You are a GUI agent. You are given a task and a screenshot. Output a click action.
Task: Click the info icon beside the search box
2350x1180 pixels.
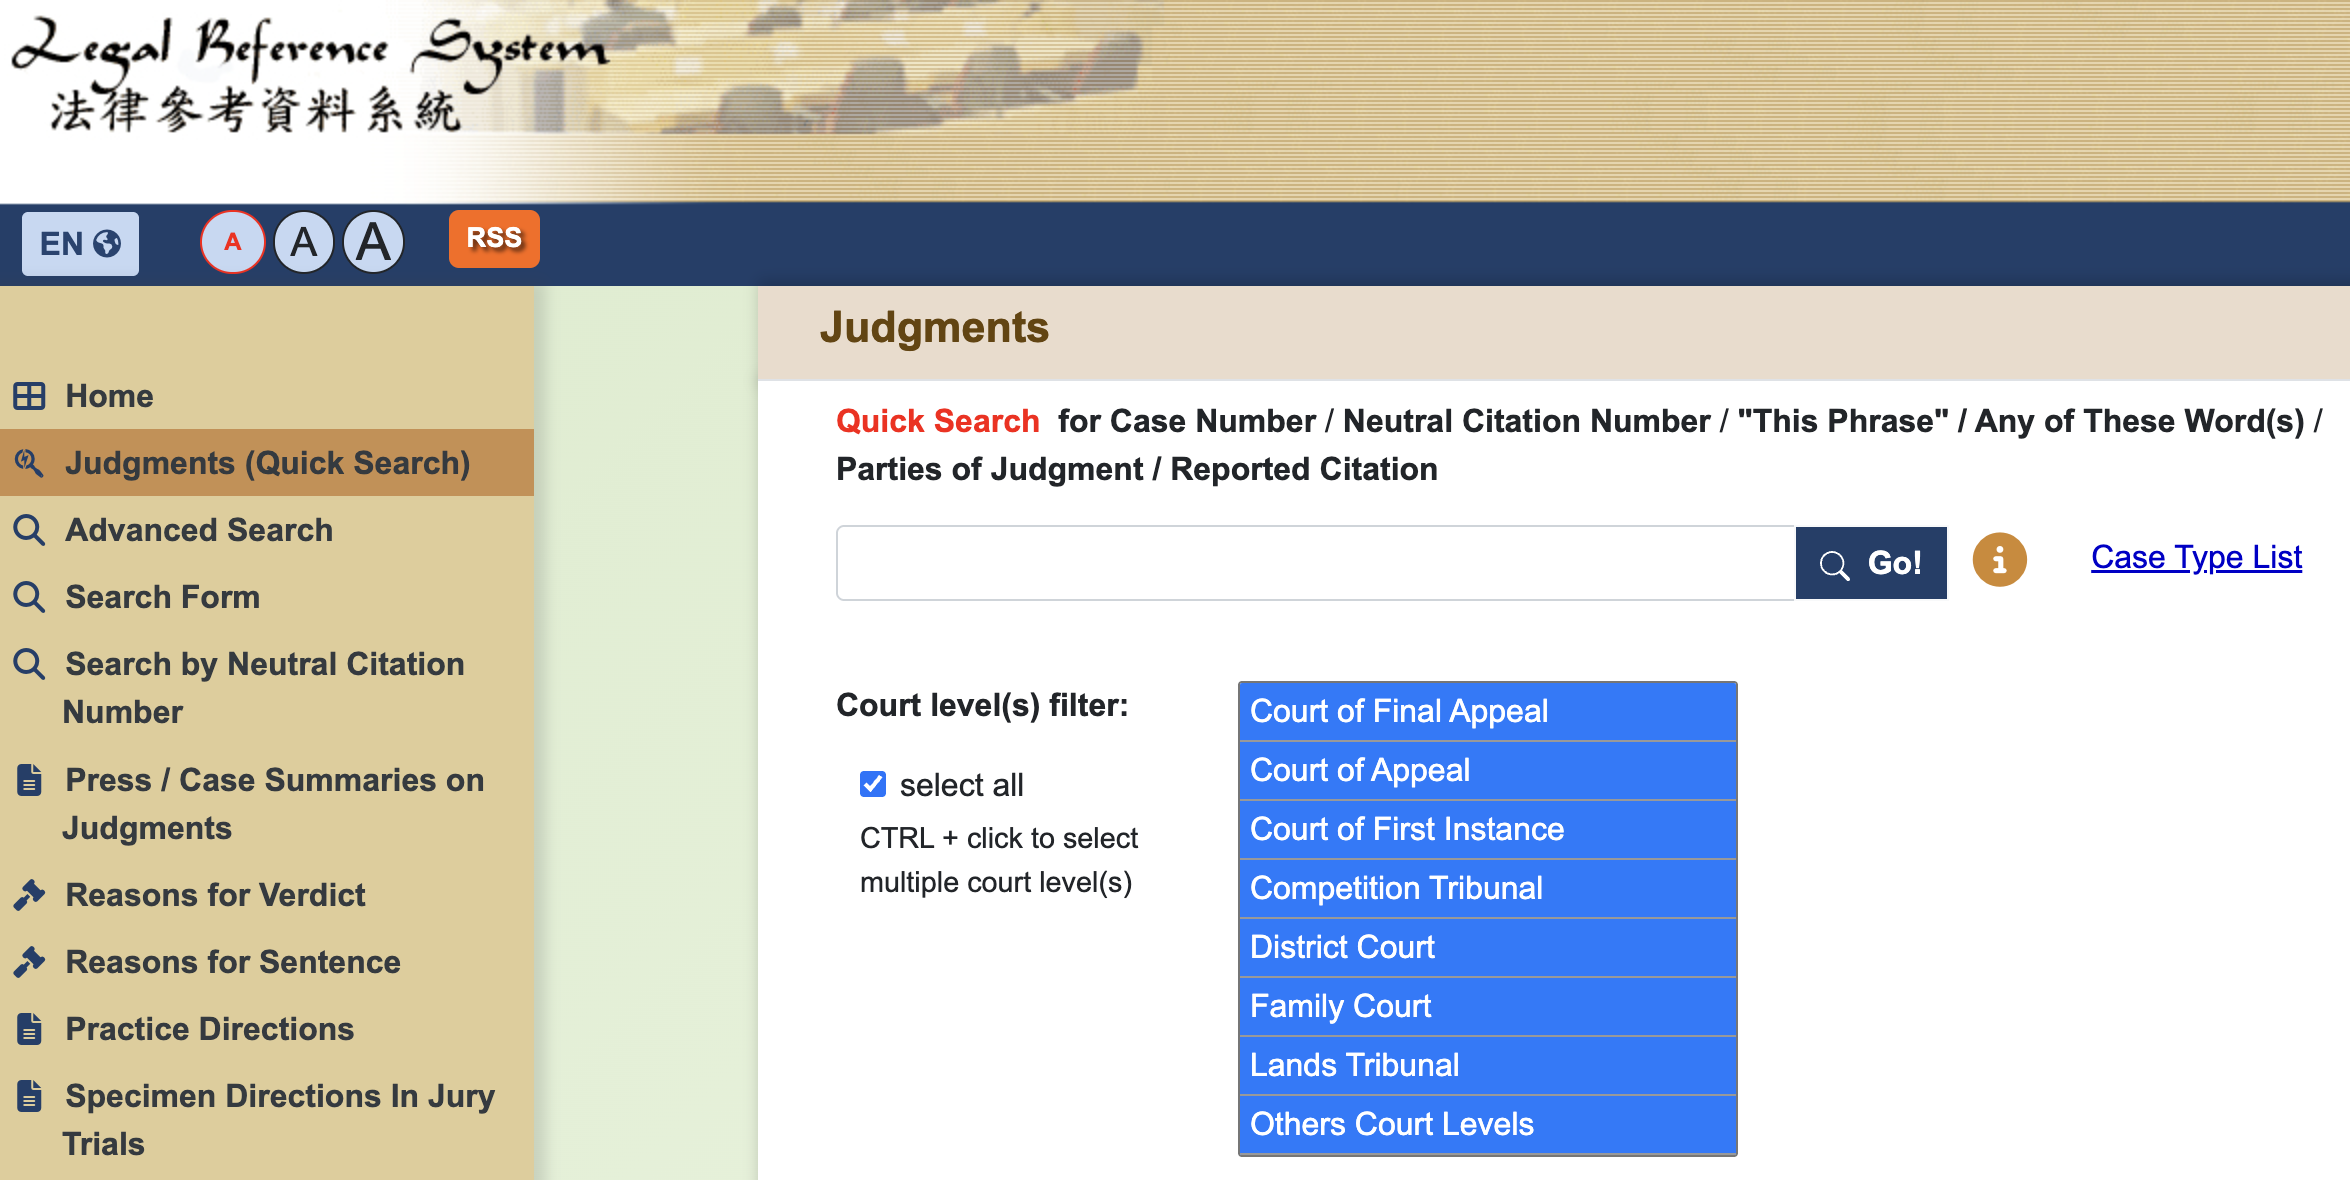coord(1997,560)
